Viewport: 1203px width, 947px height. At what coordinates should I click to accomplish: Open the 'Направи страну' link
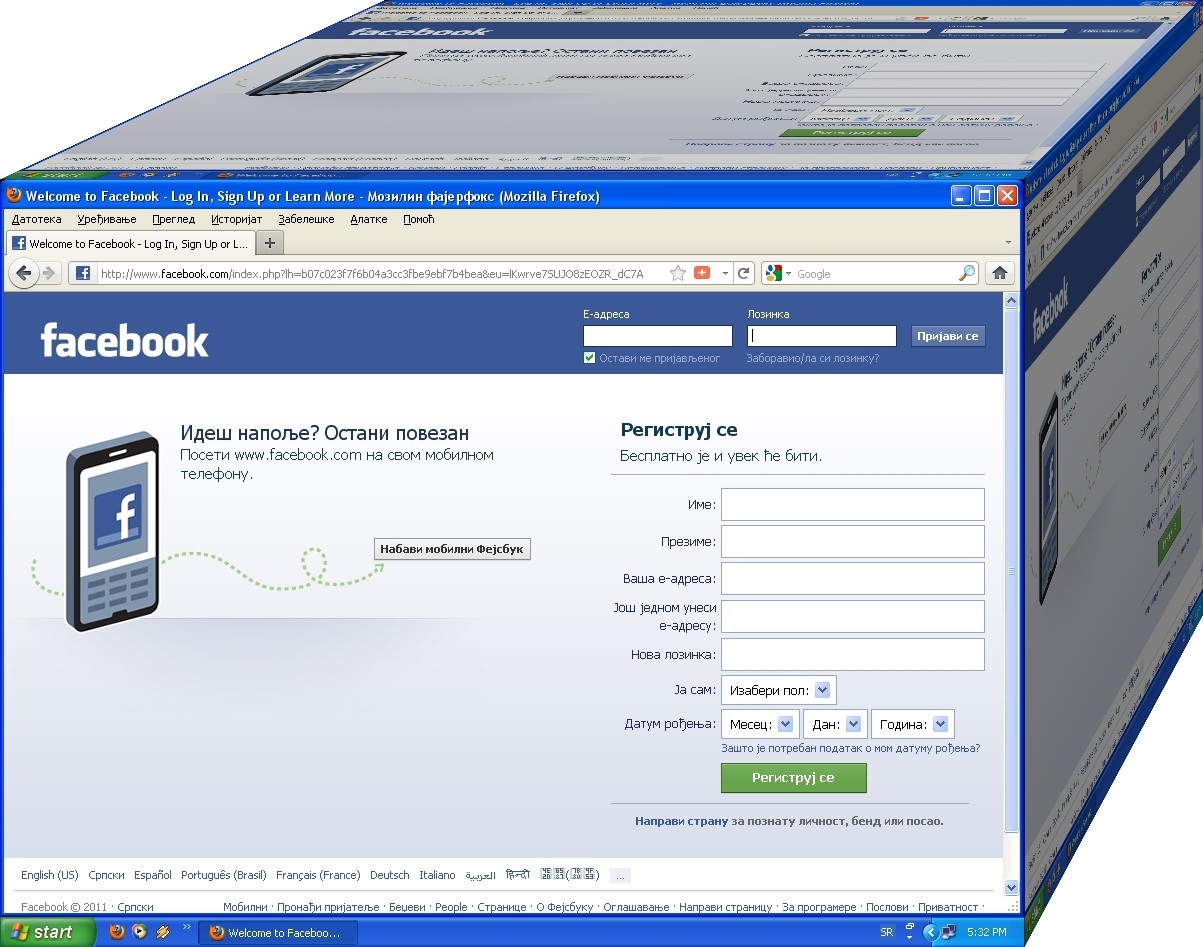click(x=681, y=821)
